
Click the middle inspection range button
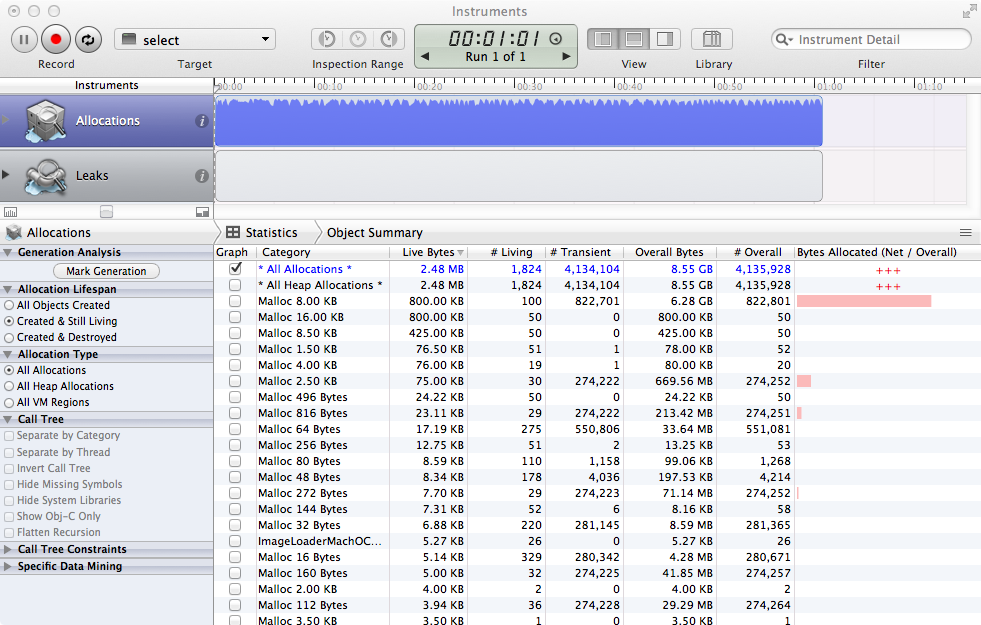[358, 39]
